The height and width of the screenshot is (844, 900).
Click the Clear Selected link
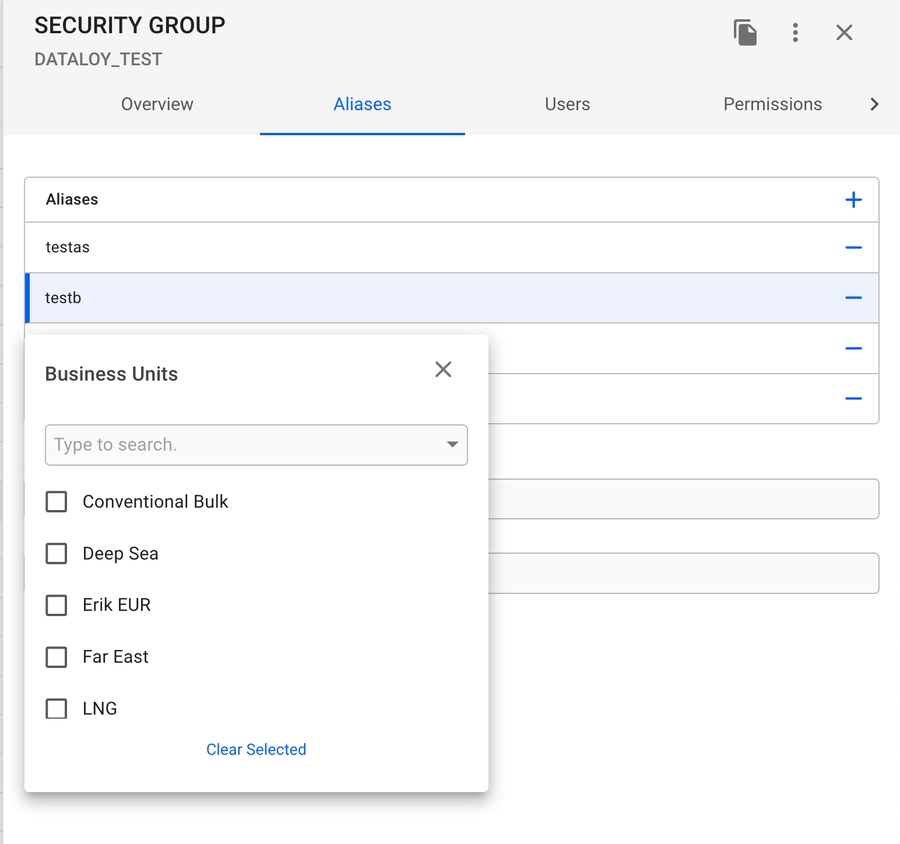pyautogui.click(x=256, y=749)
